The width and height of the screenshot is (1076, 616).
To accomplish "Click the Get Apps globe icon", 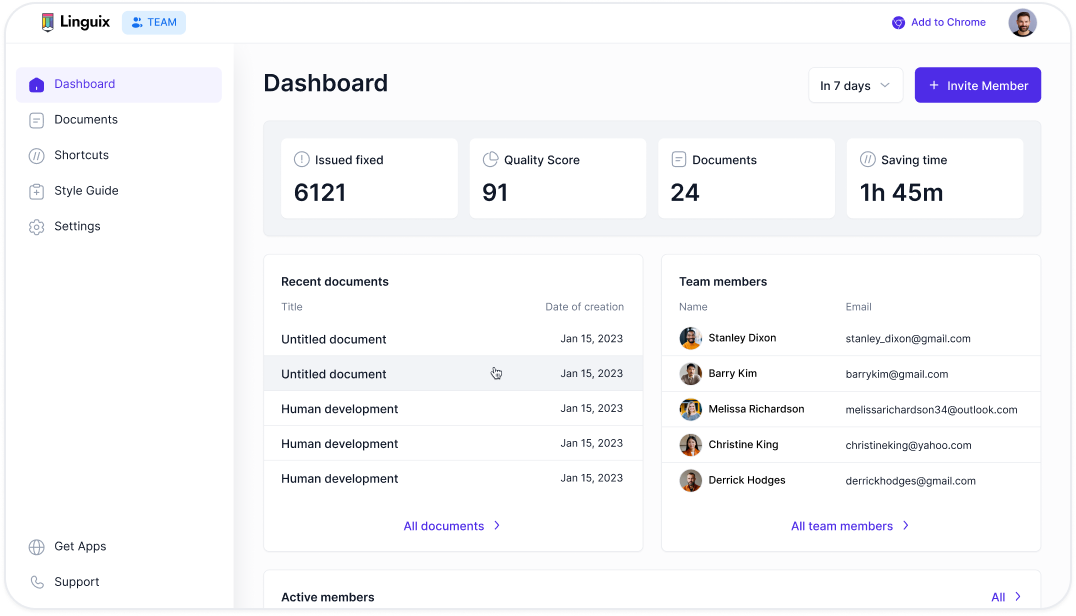I will pos(37,547).
